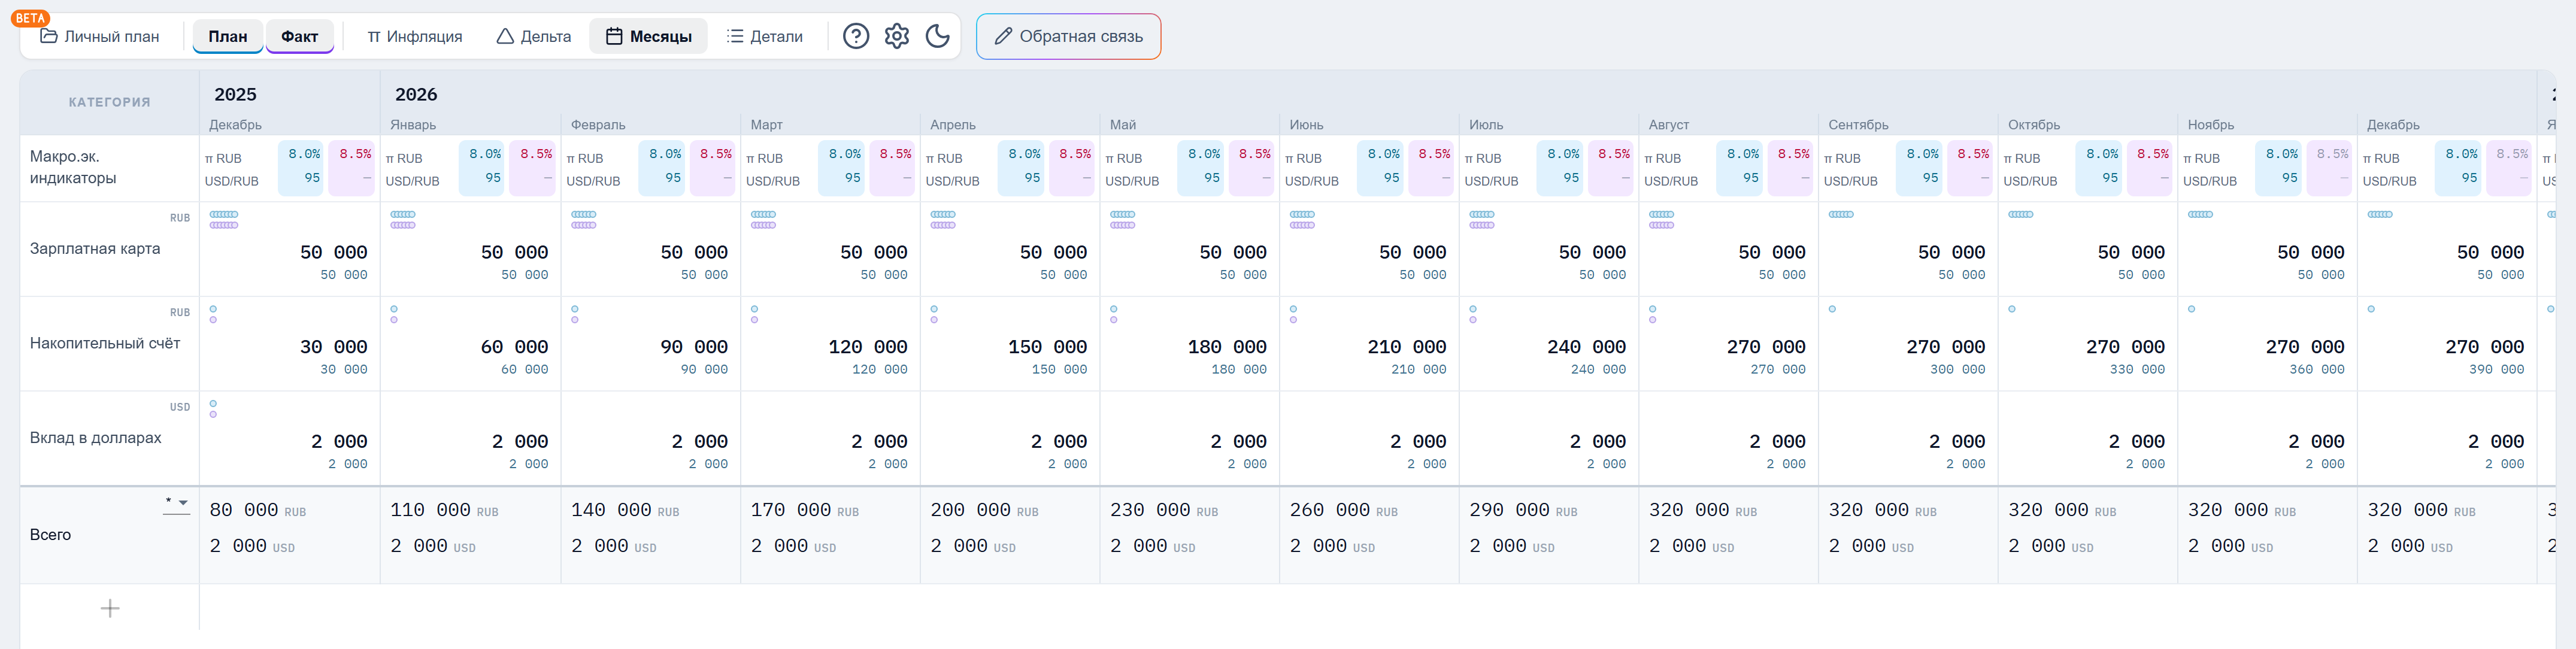Click the 230 000 RUB total for Май

1164,510
